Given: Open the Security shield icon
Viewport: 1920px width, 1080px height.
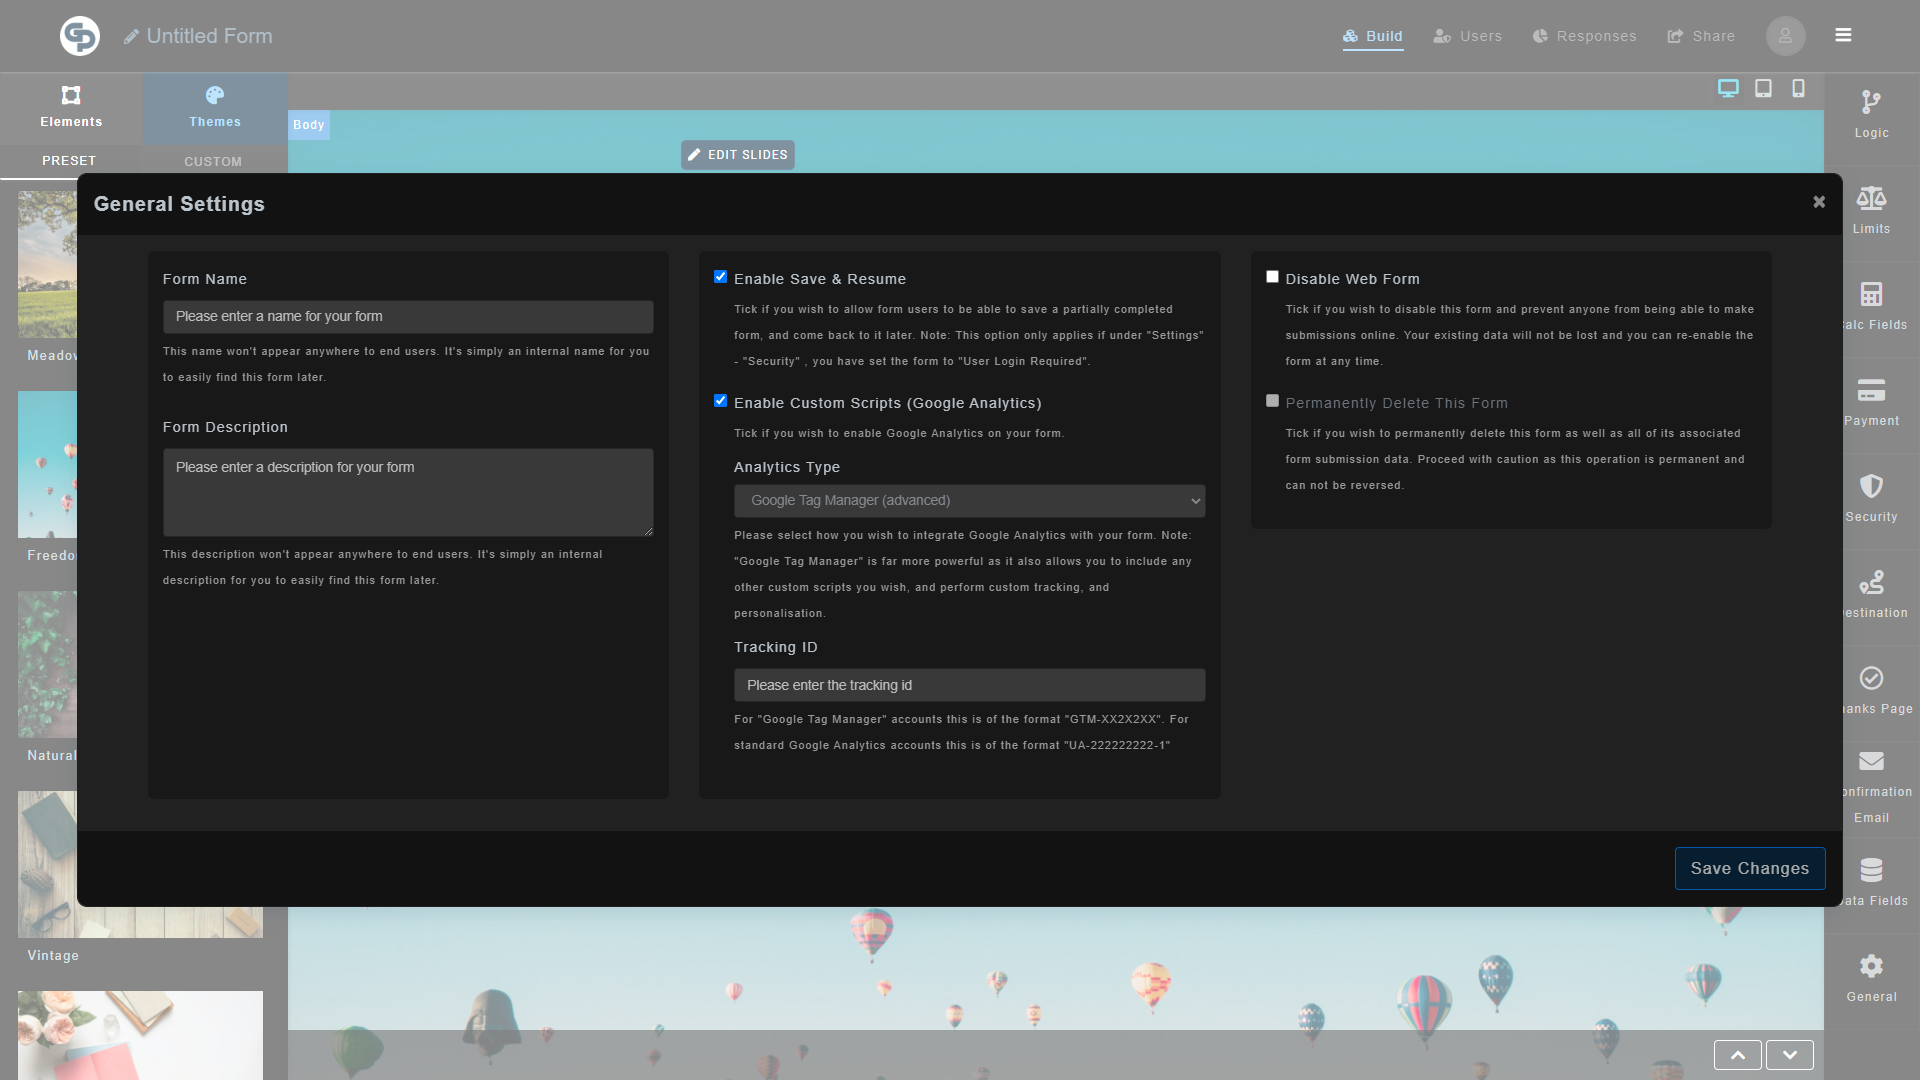Looking at the screenshot, I should [x=1871, y=487].
